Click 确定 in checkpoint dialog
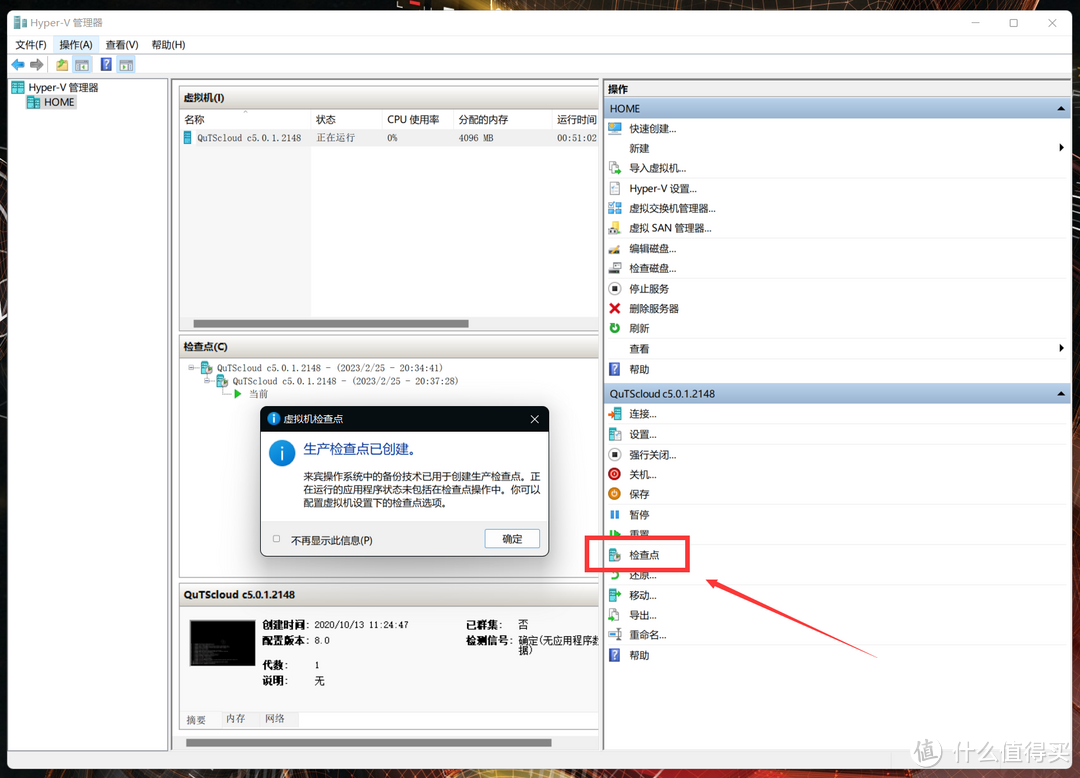 click(x=512, y=539)
